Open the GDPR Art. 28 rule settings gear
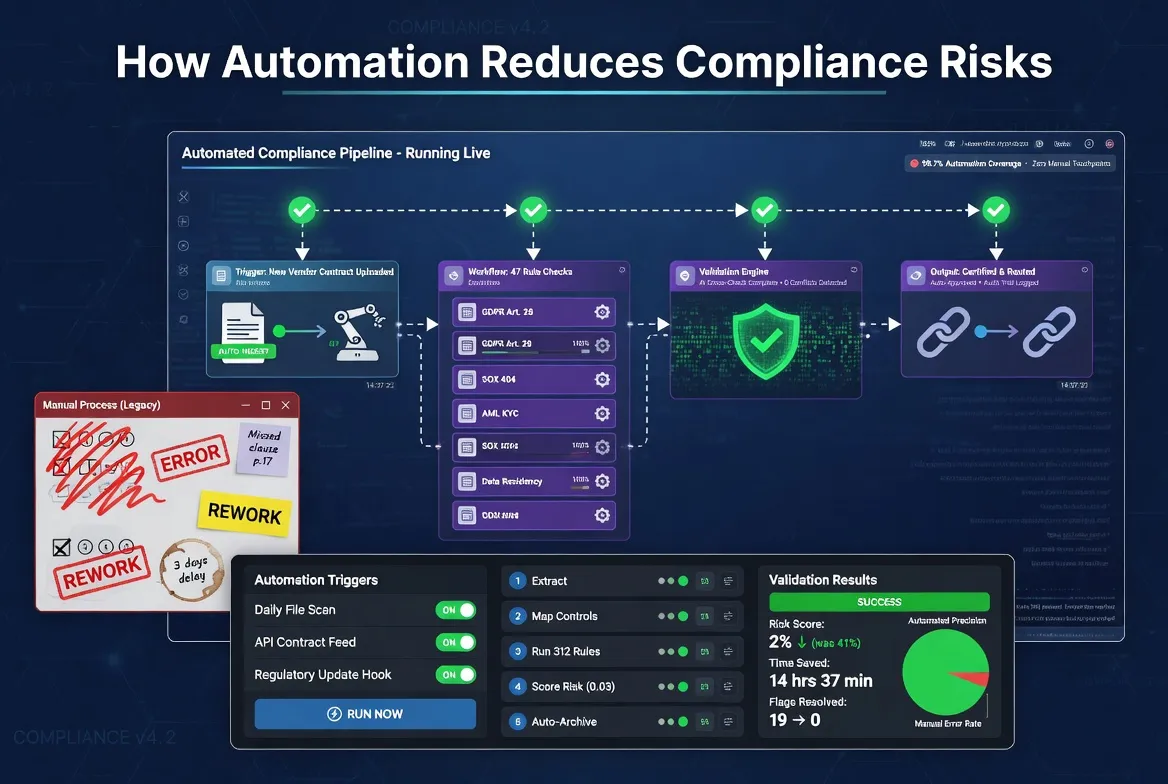The image size is (1168, 784). tap(601, 313)
